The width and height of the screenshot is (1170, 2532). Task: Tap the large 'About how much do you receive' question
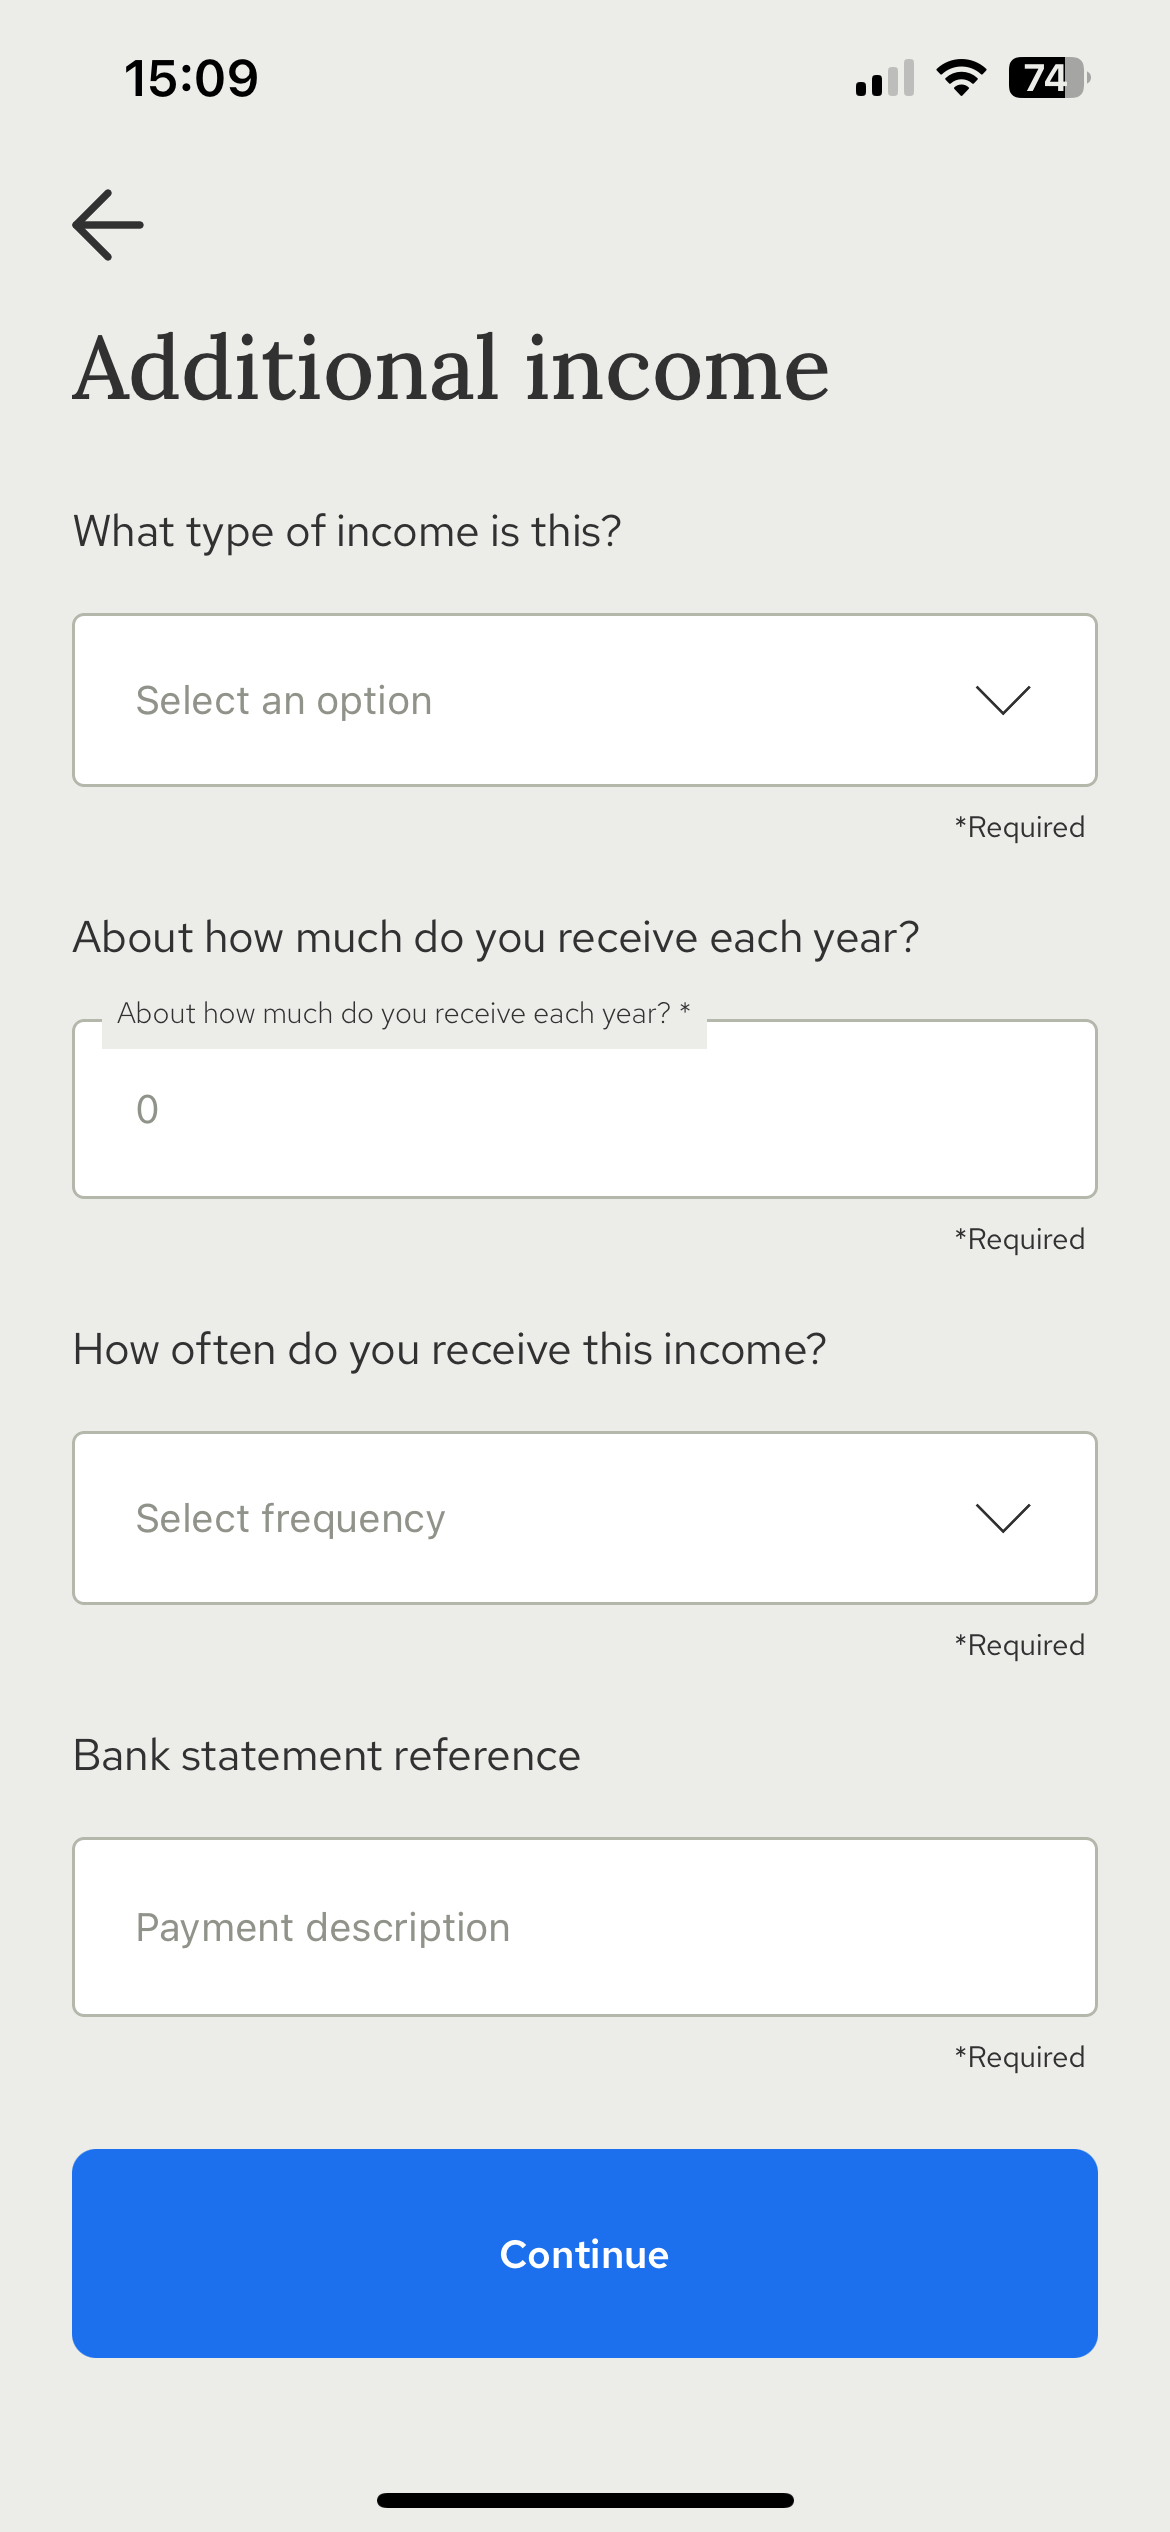[x=496, y=938]
